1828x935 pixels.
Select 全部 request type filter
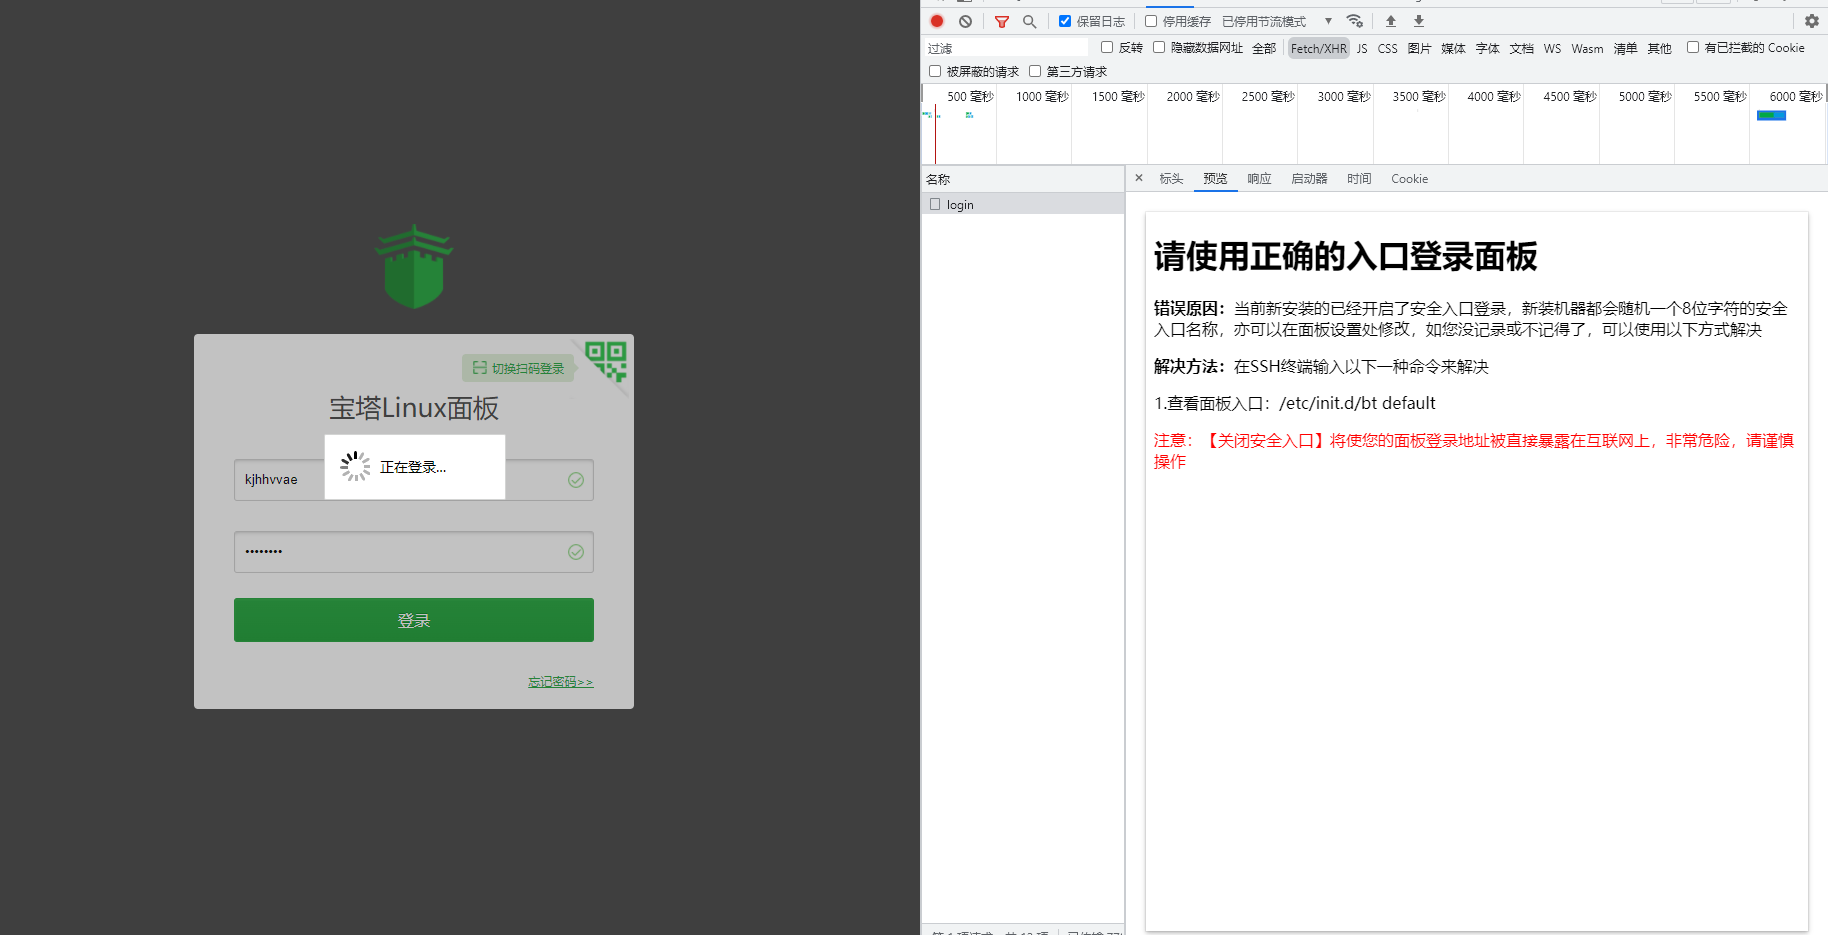pos(1264,48)
